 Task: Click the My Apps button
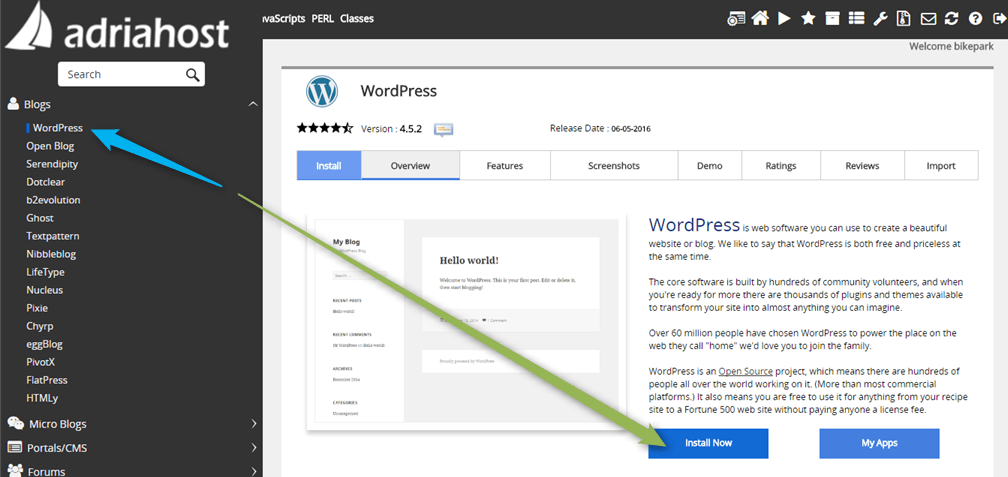(x=879, y=443)
